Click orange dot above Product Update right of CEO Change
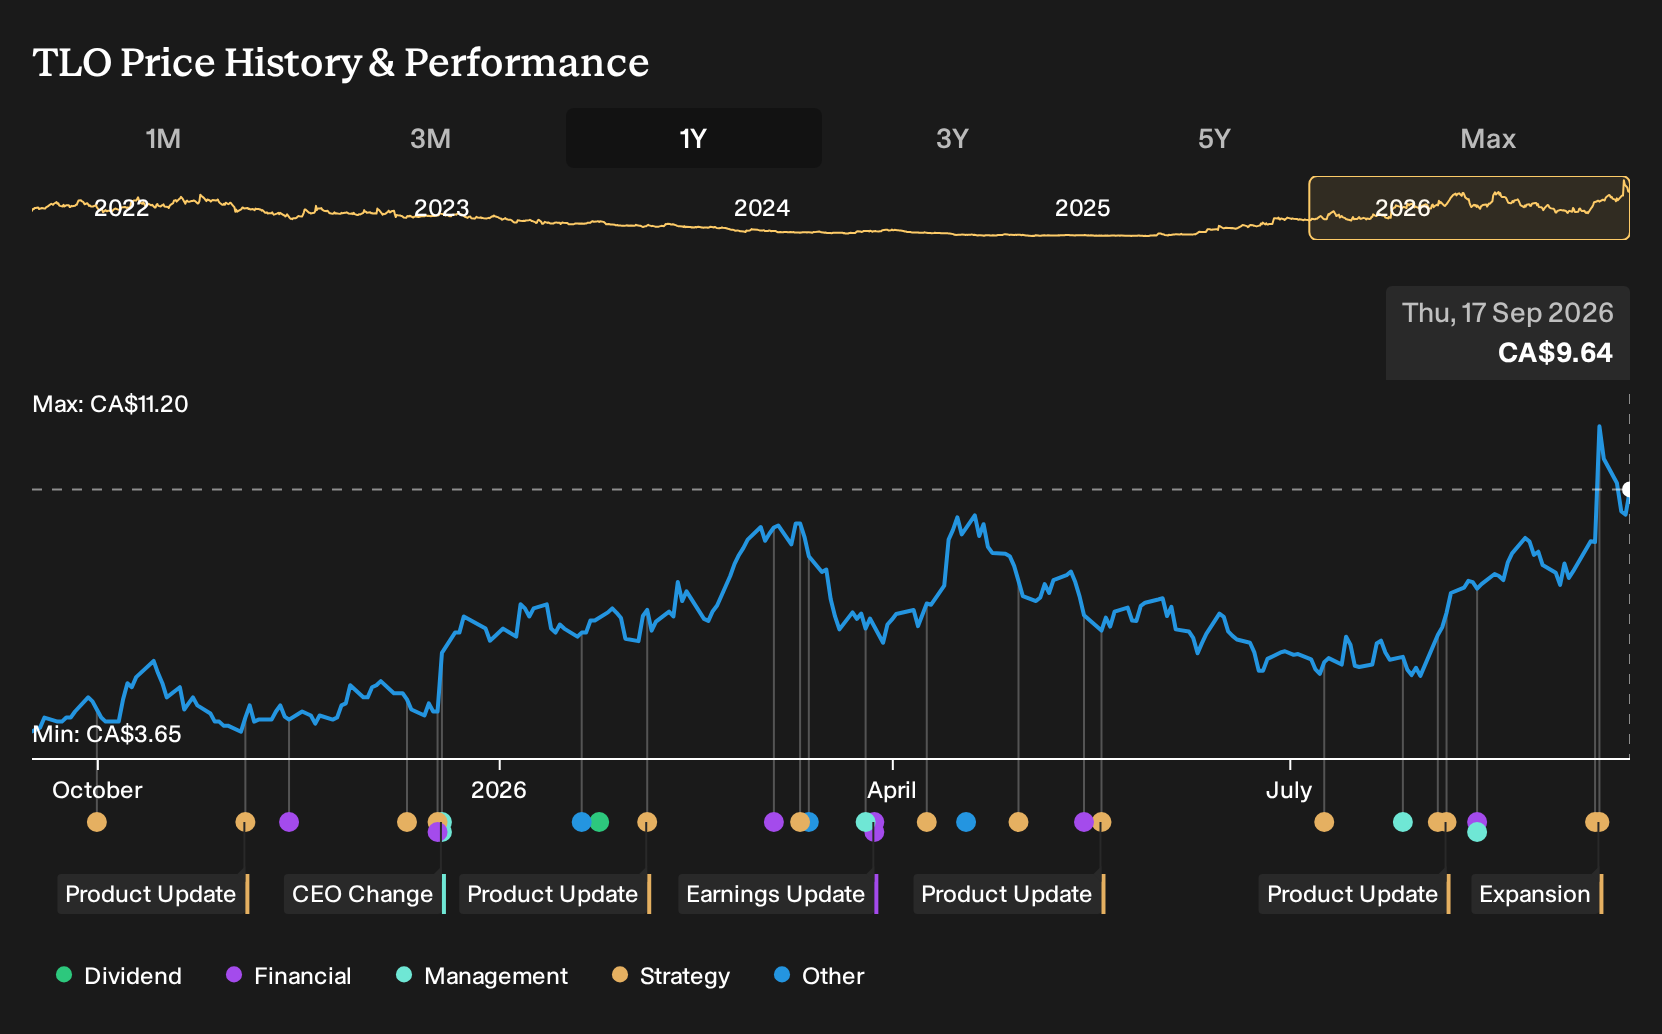Image resolution: width=1662 pixels, height=1034 pixels. (647, 822)
